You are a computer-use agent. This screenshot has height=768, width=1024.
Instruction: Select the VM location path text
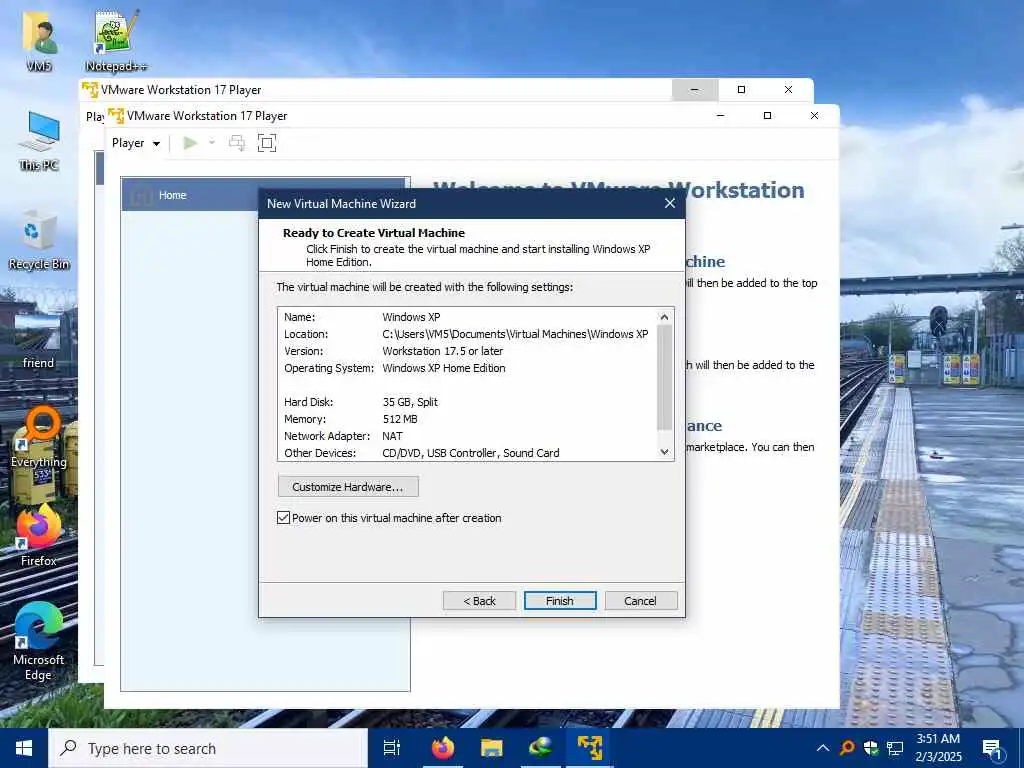(515, 334)
